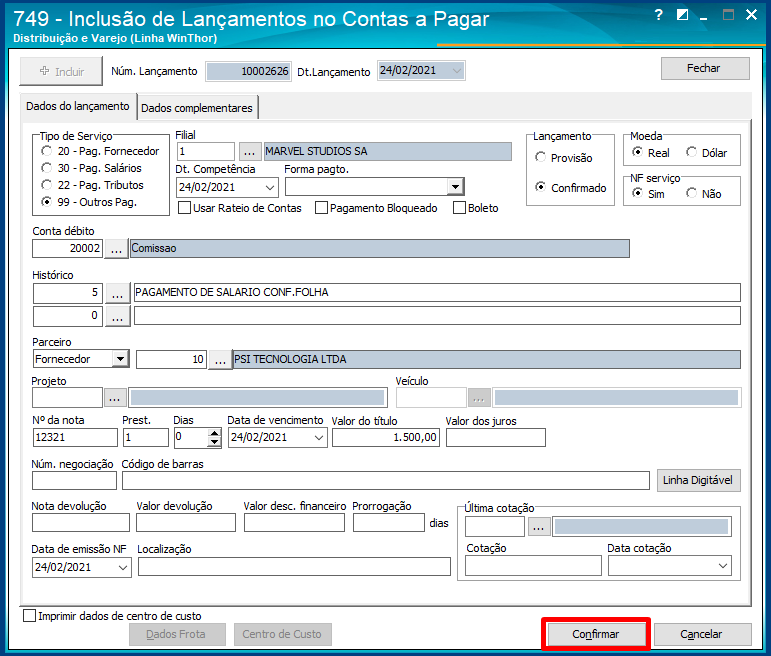
Task: Open Projeto lookup ellipsis button
Action: coord(115,398)
